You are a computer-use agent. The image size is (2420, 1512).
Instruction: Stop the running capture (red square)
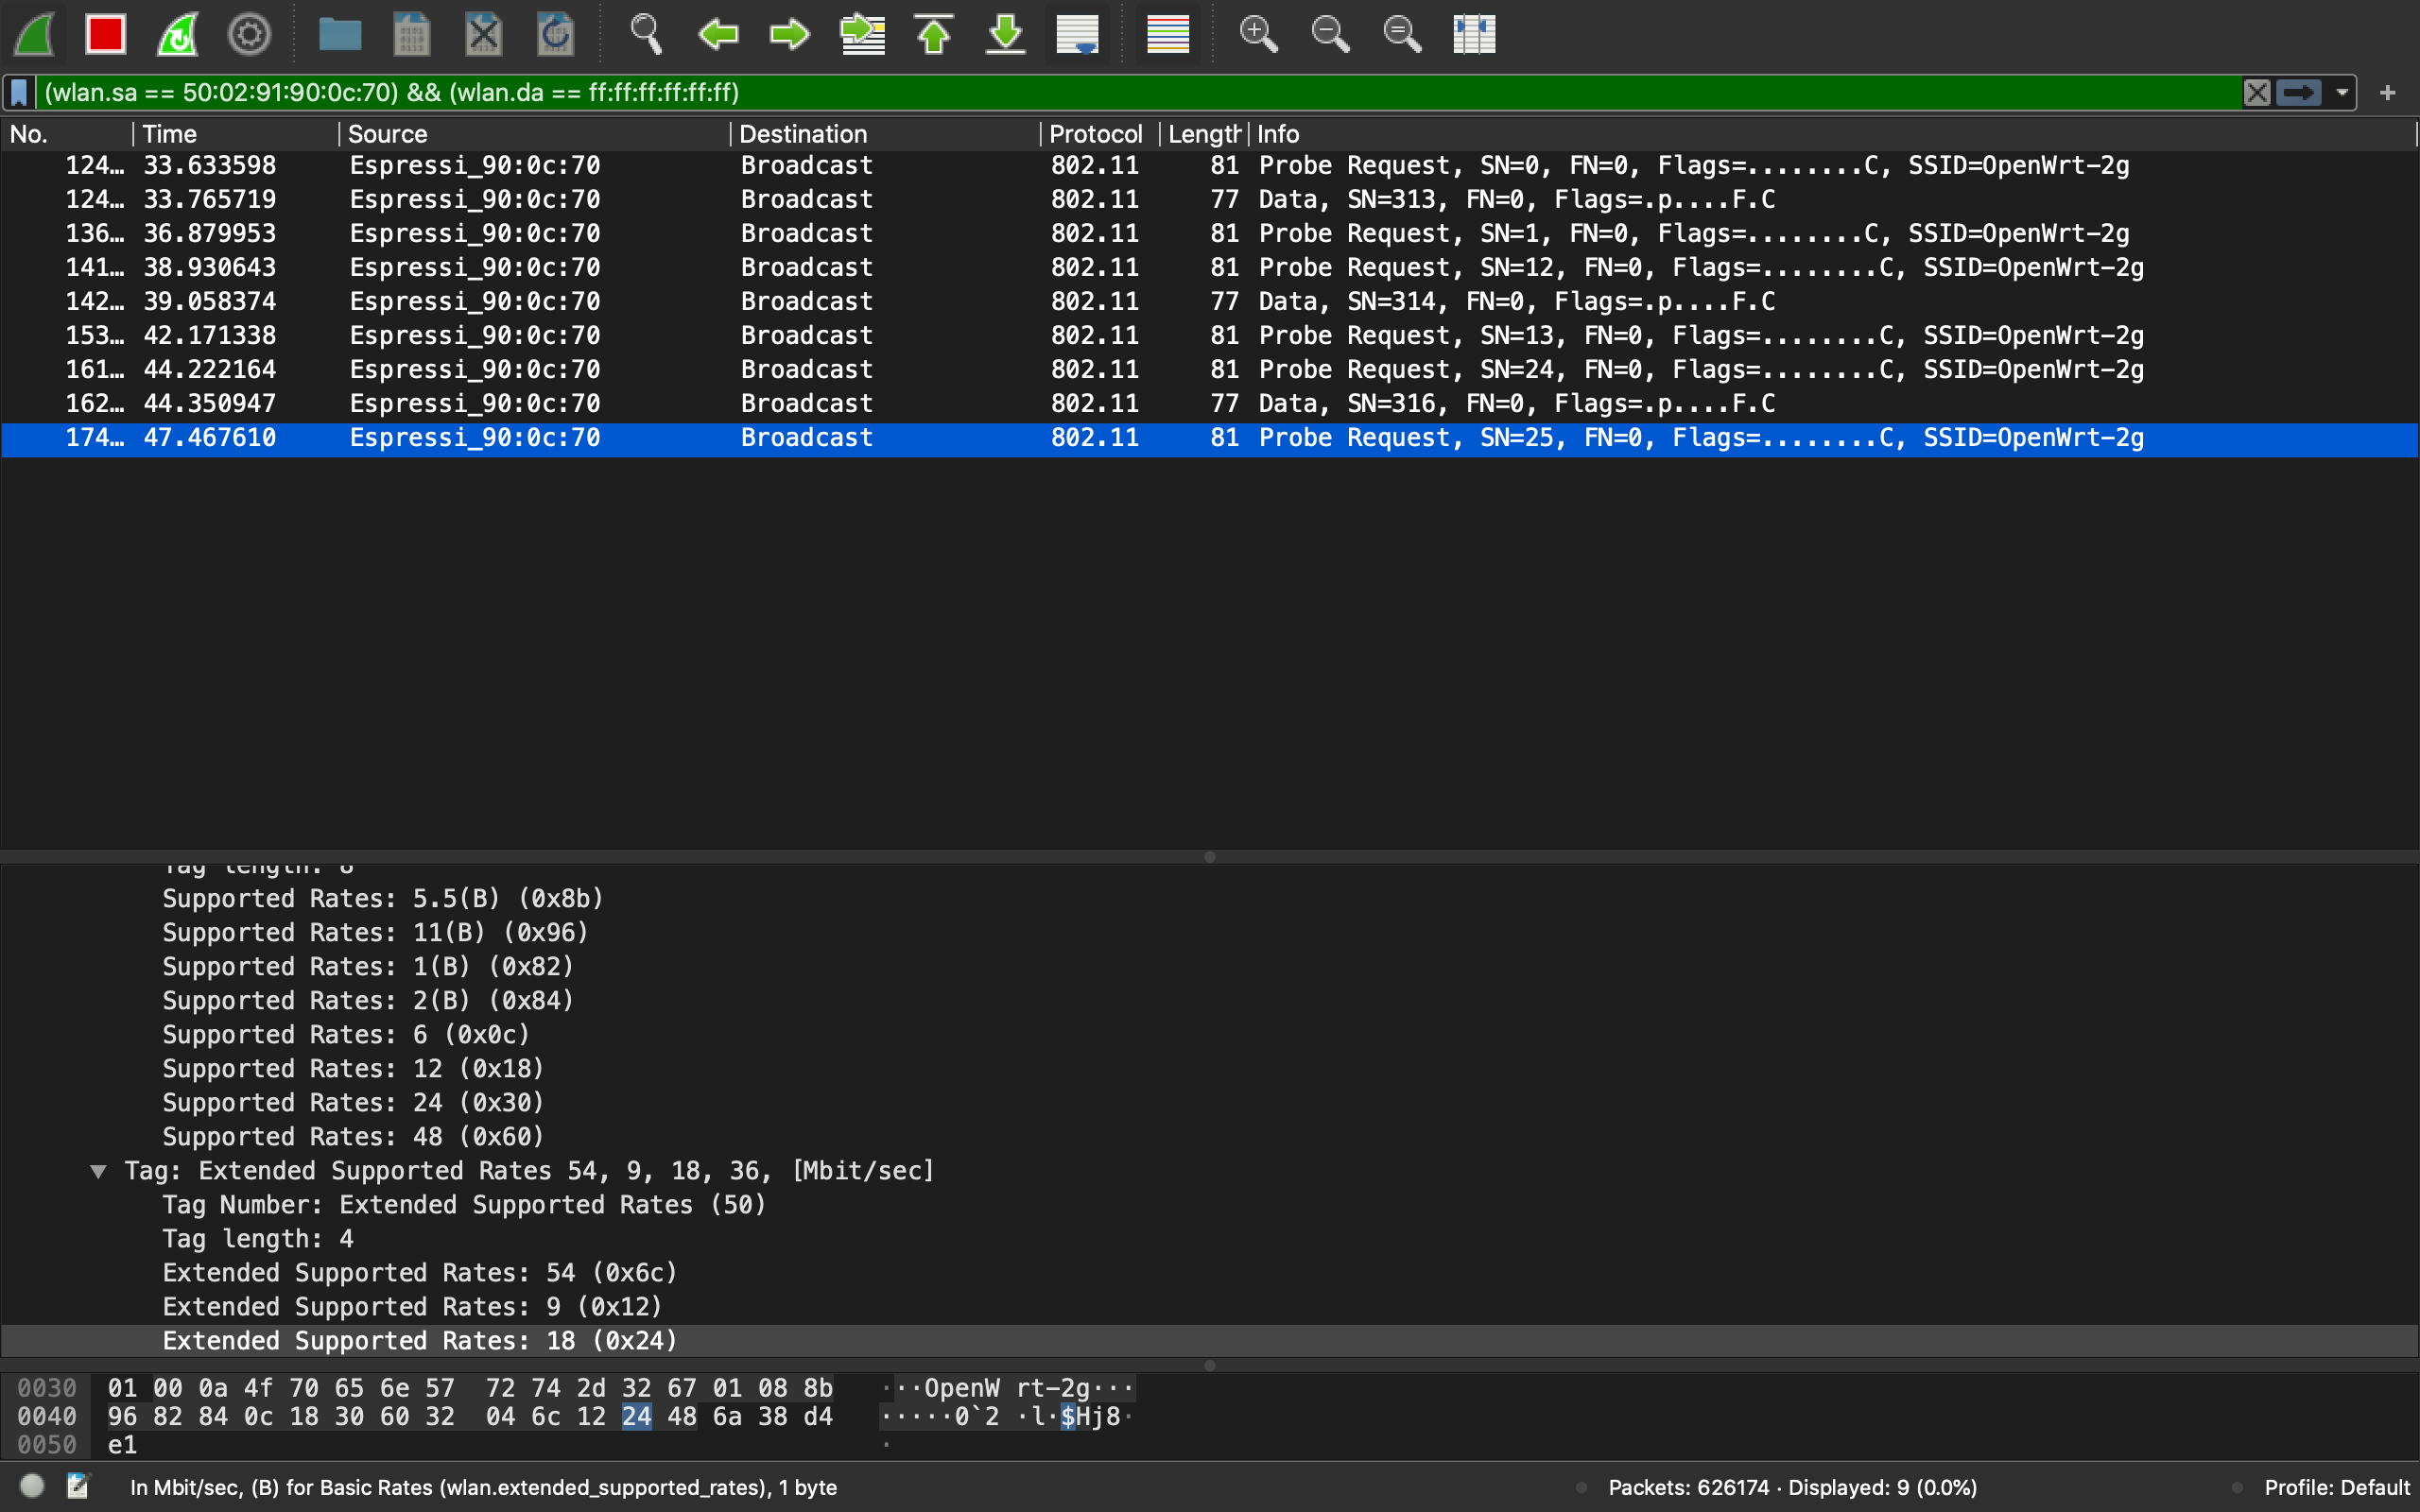pos(106,35)
